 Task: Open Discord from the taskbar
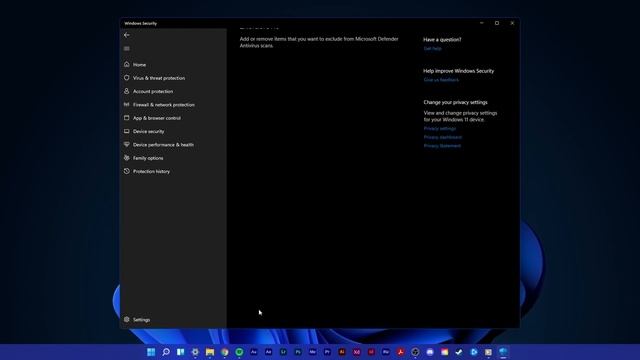tap(430, 352)
